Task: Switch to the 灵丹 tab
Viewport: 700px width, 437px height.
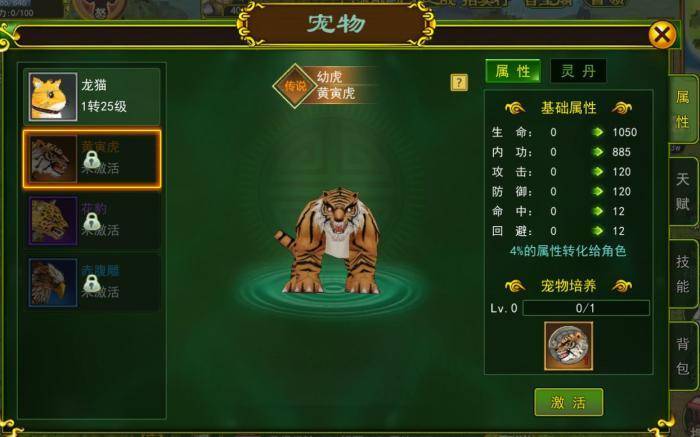Action: click(x=578, y=71)
